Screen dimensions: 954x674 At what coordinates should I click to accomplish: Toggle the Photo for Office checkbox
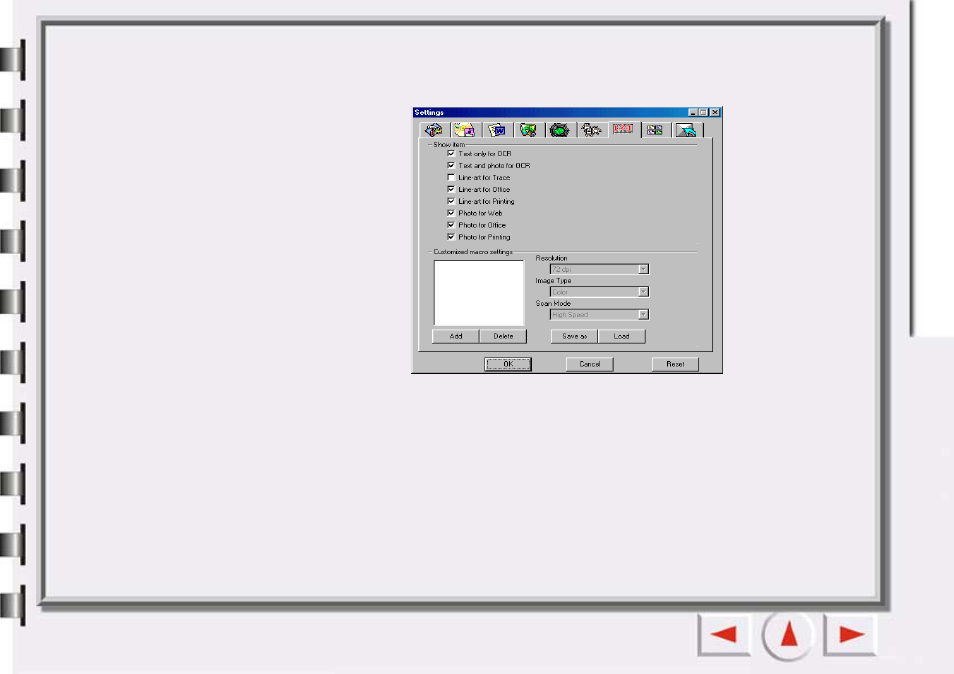451,225
